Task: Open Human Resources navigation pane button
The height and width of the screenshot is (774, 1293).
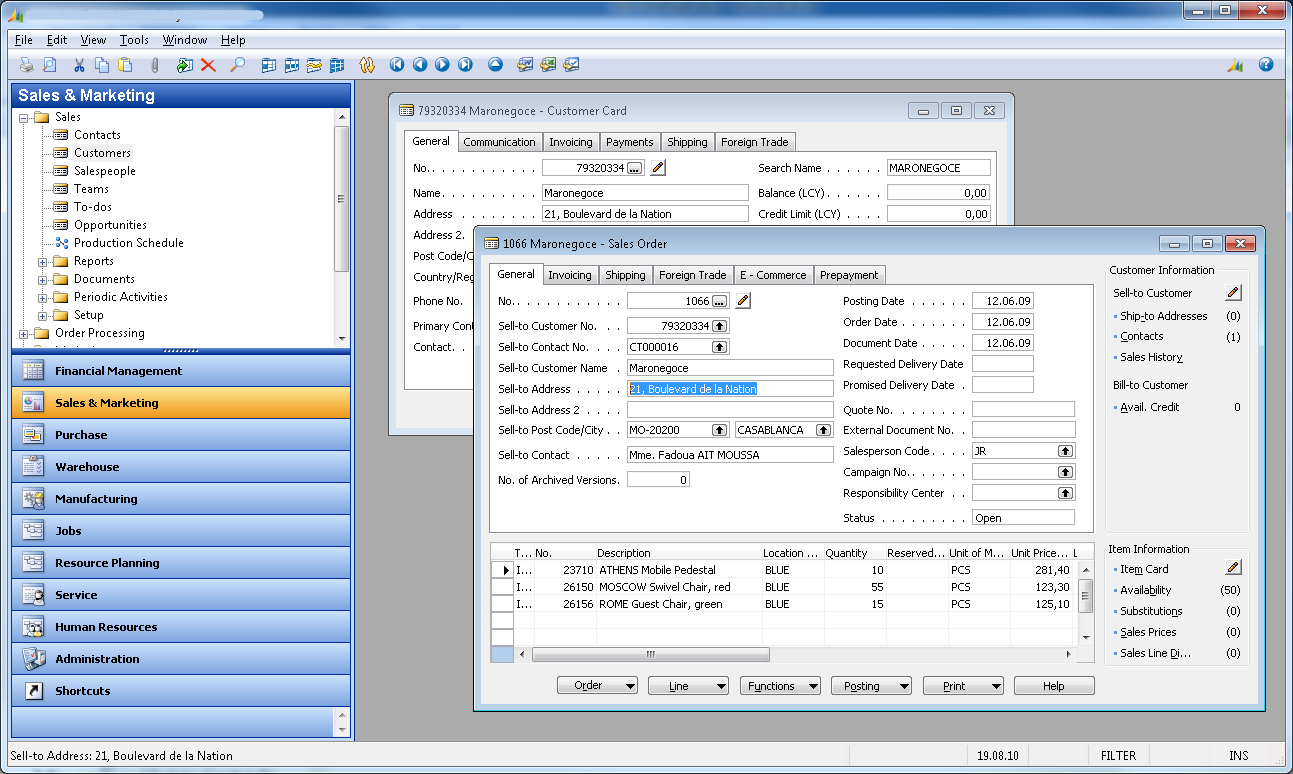Action: click(x=181, y=626)
